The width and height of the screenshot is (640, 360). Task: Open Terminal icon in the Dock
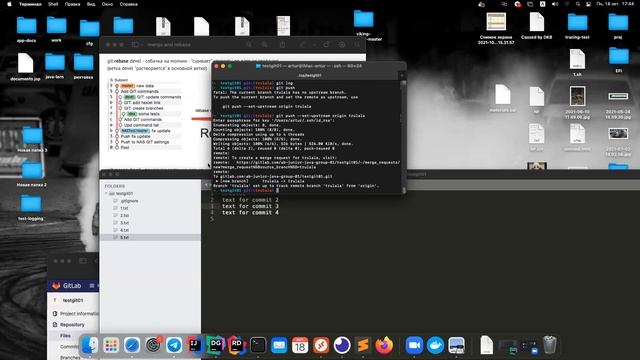258,345
